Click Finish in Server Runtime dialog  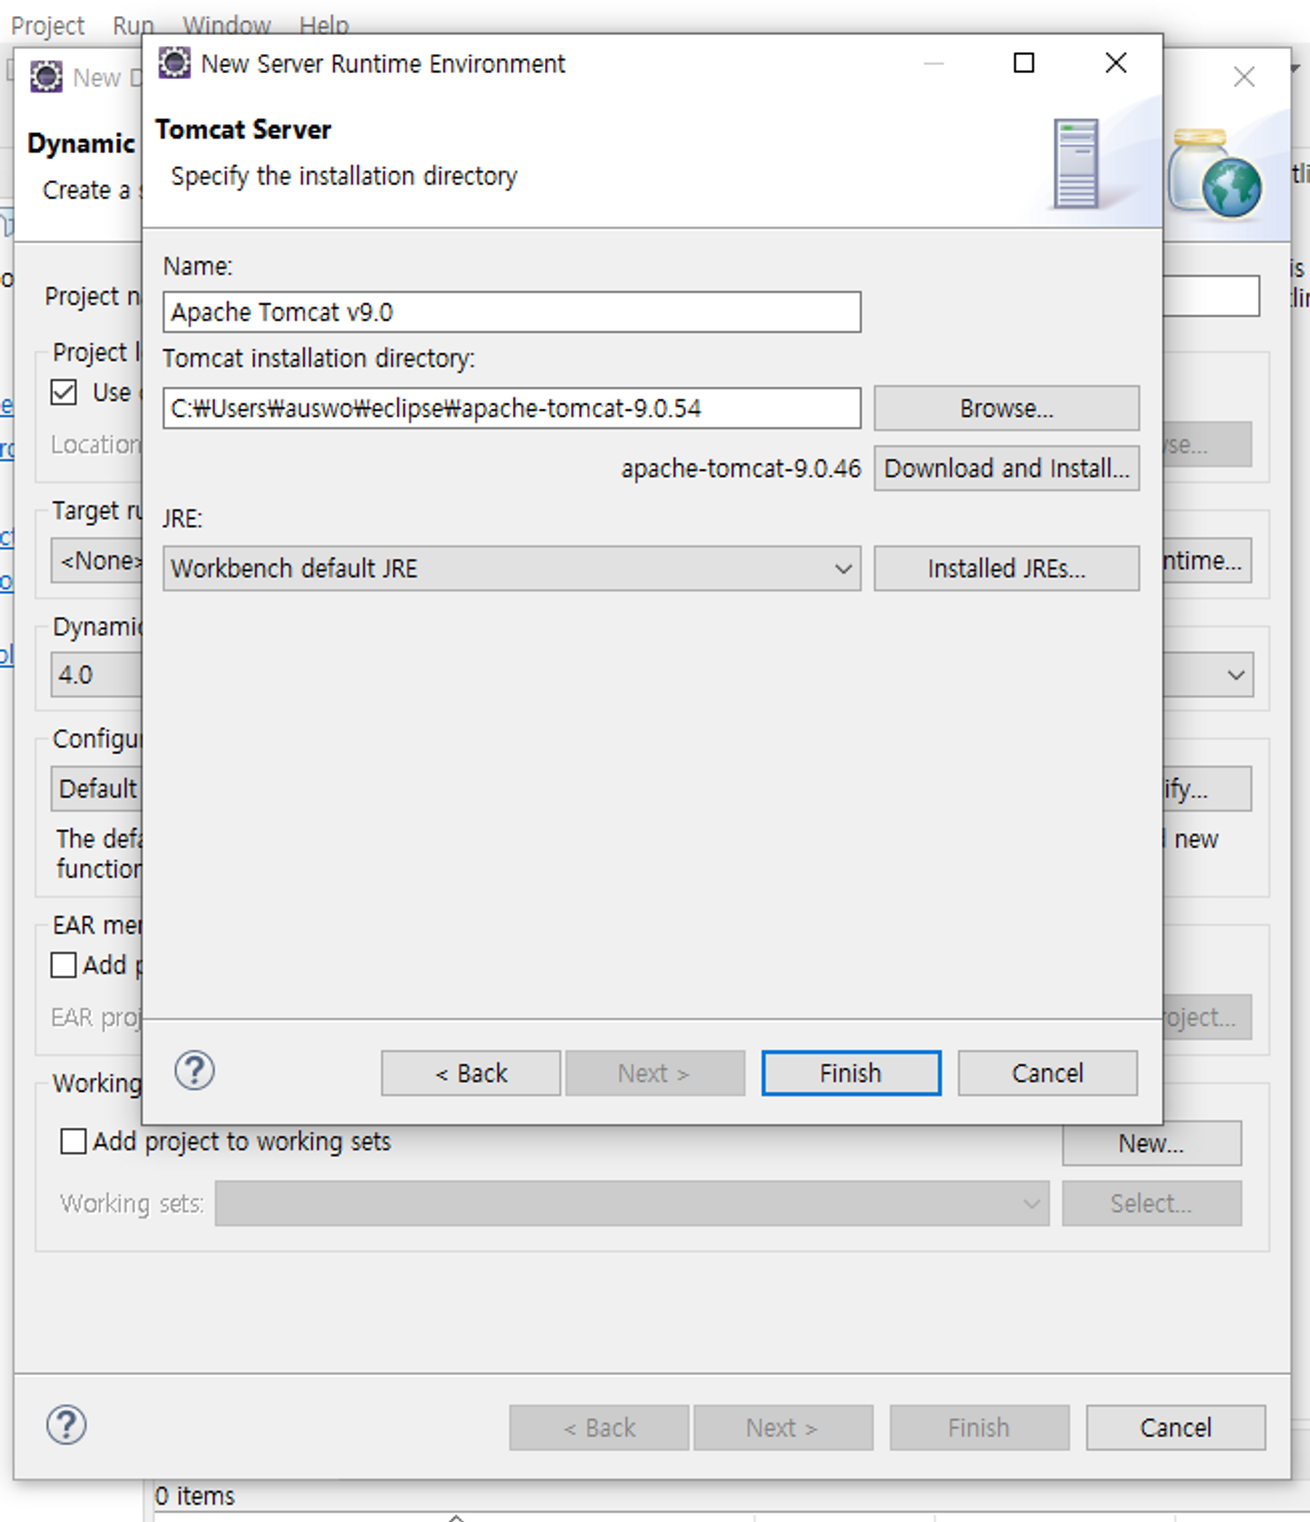pyautogui.click(x=851, y=1073)
